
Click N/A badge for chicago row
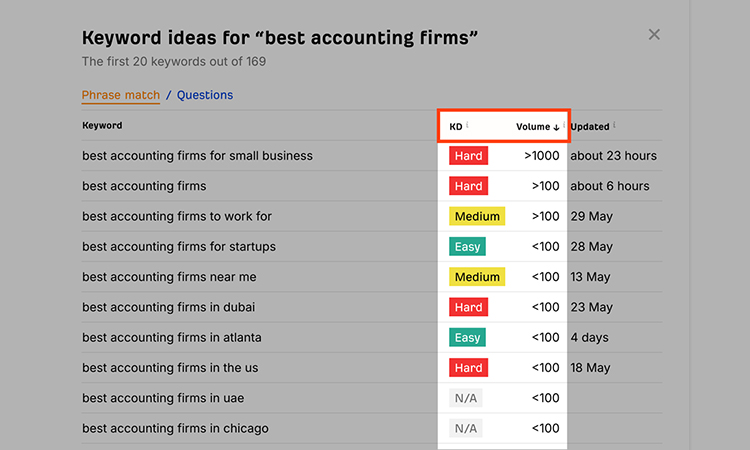[x=465, y=428]
